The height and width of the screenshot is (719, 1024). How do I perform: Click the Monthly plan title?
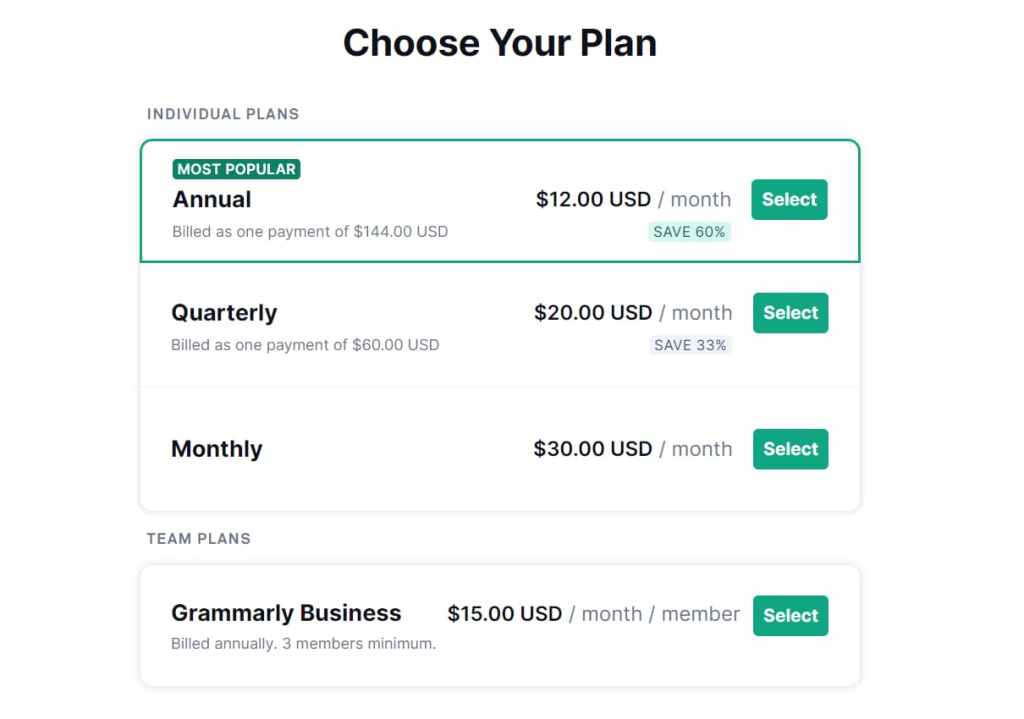click(x=216, y=449)
